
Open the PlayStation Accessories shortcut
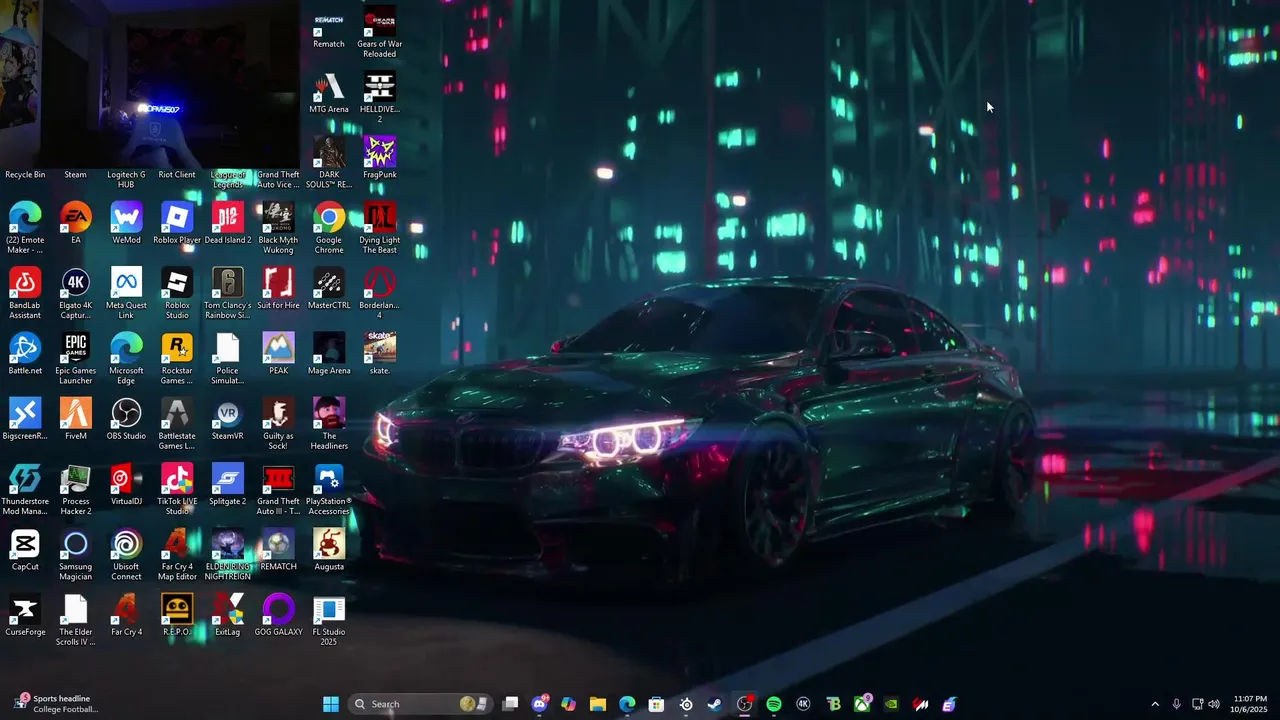click(x=329, y=489)
